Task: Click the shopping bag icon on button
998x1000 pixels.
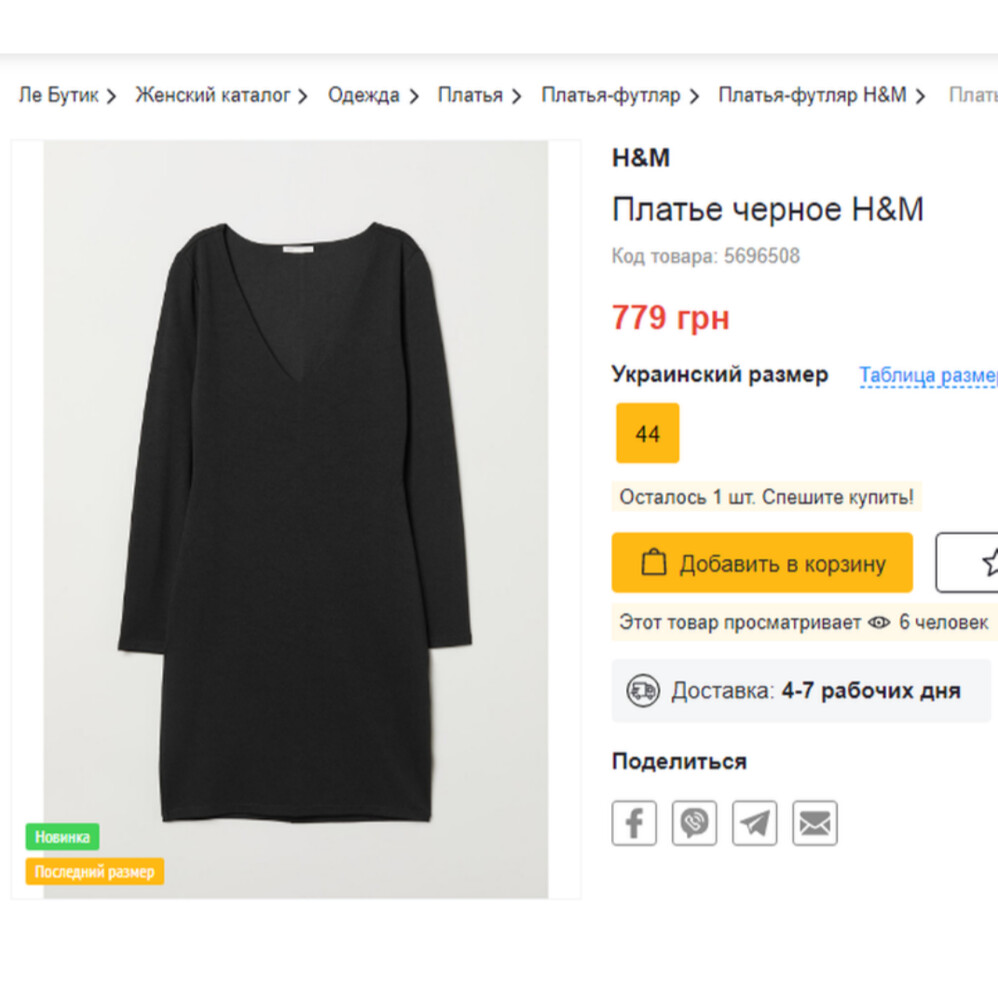Action: tap(653, 563)
